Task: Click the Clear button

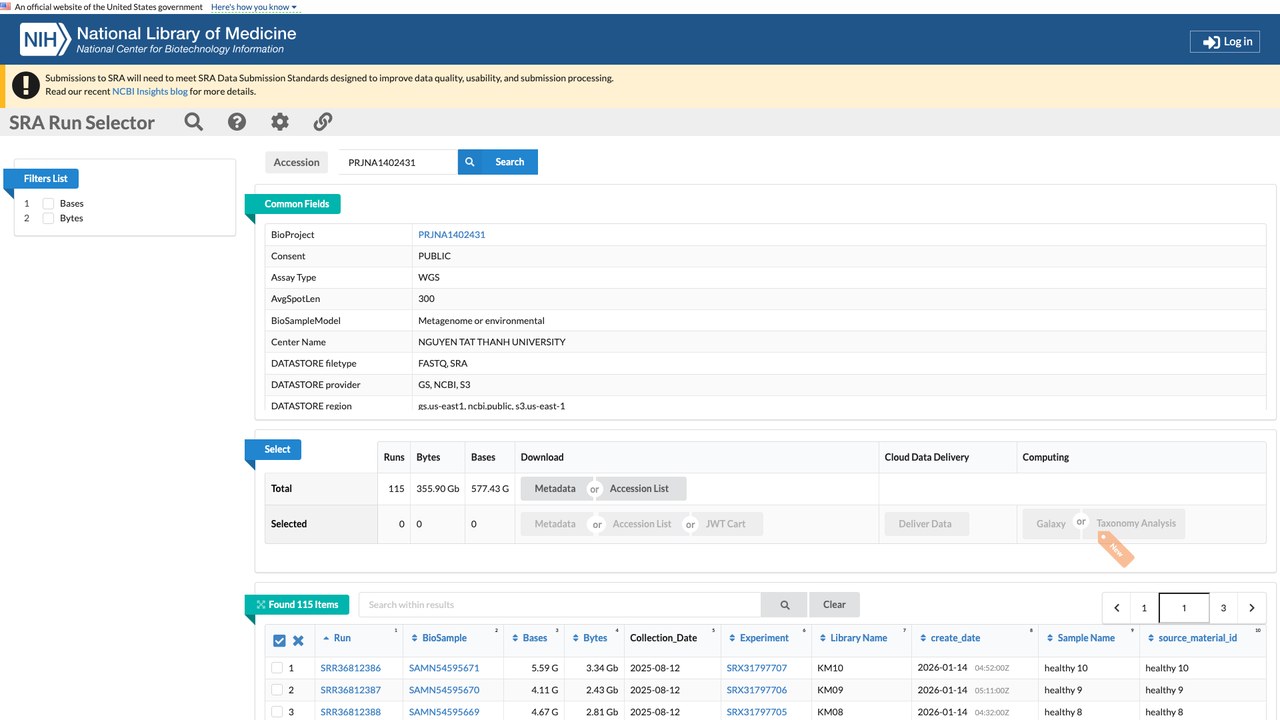Action: [834, 605]
